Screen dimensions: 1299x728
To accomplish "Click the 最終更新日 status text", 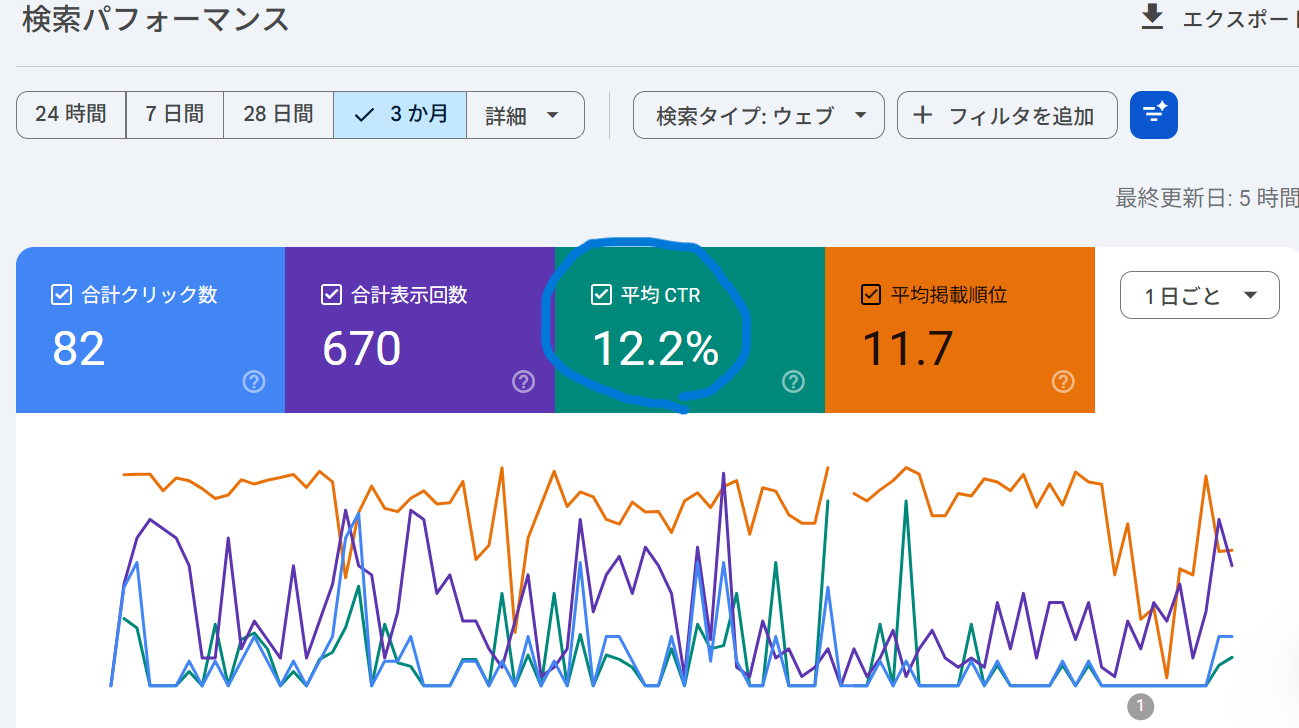I will pyautogui.click(x=1207, y=198).
